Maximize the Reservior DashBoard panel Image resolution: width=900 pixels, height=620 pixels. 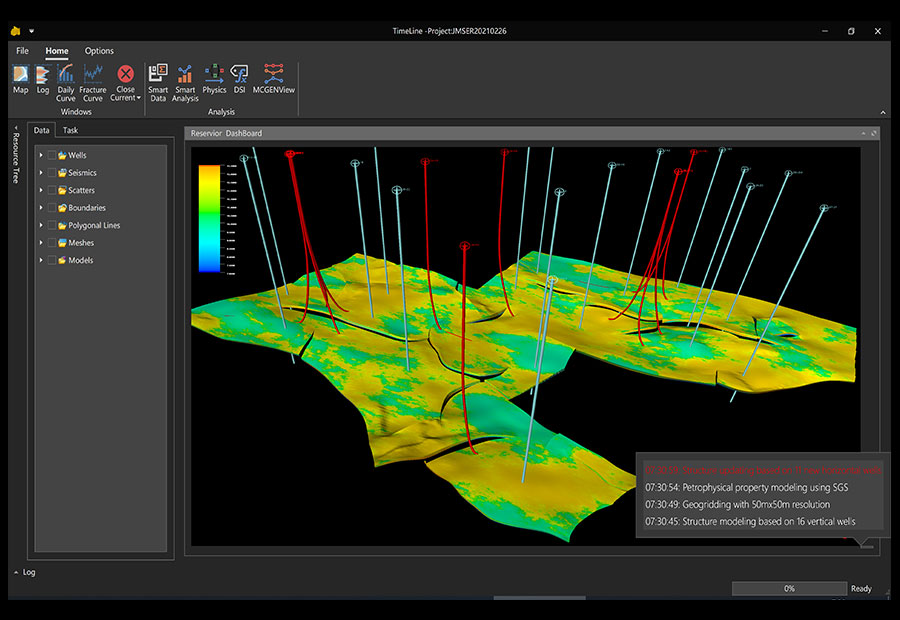click(x=874, y=133)
